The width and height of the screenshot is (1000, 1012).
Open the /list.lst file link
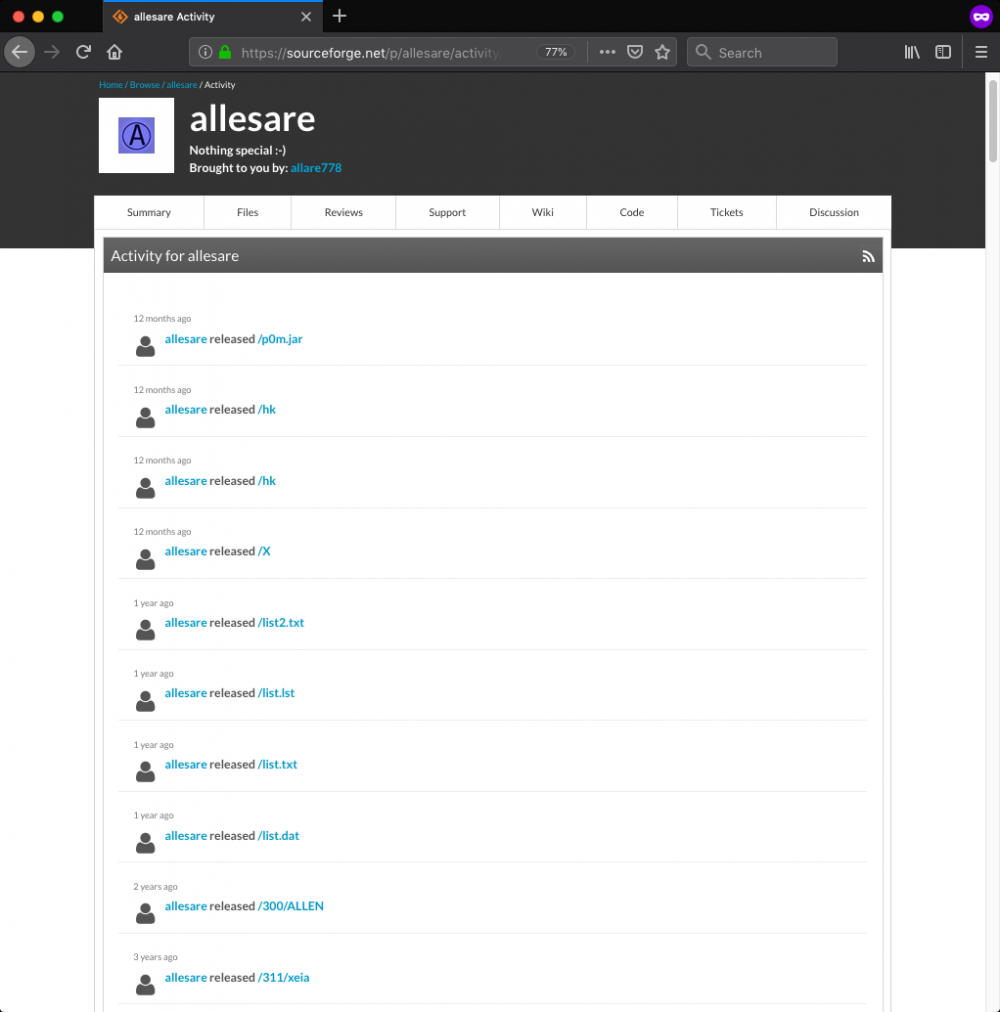[x=276, y=693]
